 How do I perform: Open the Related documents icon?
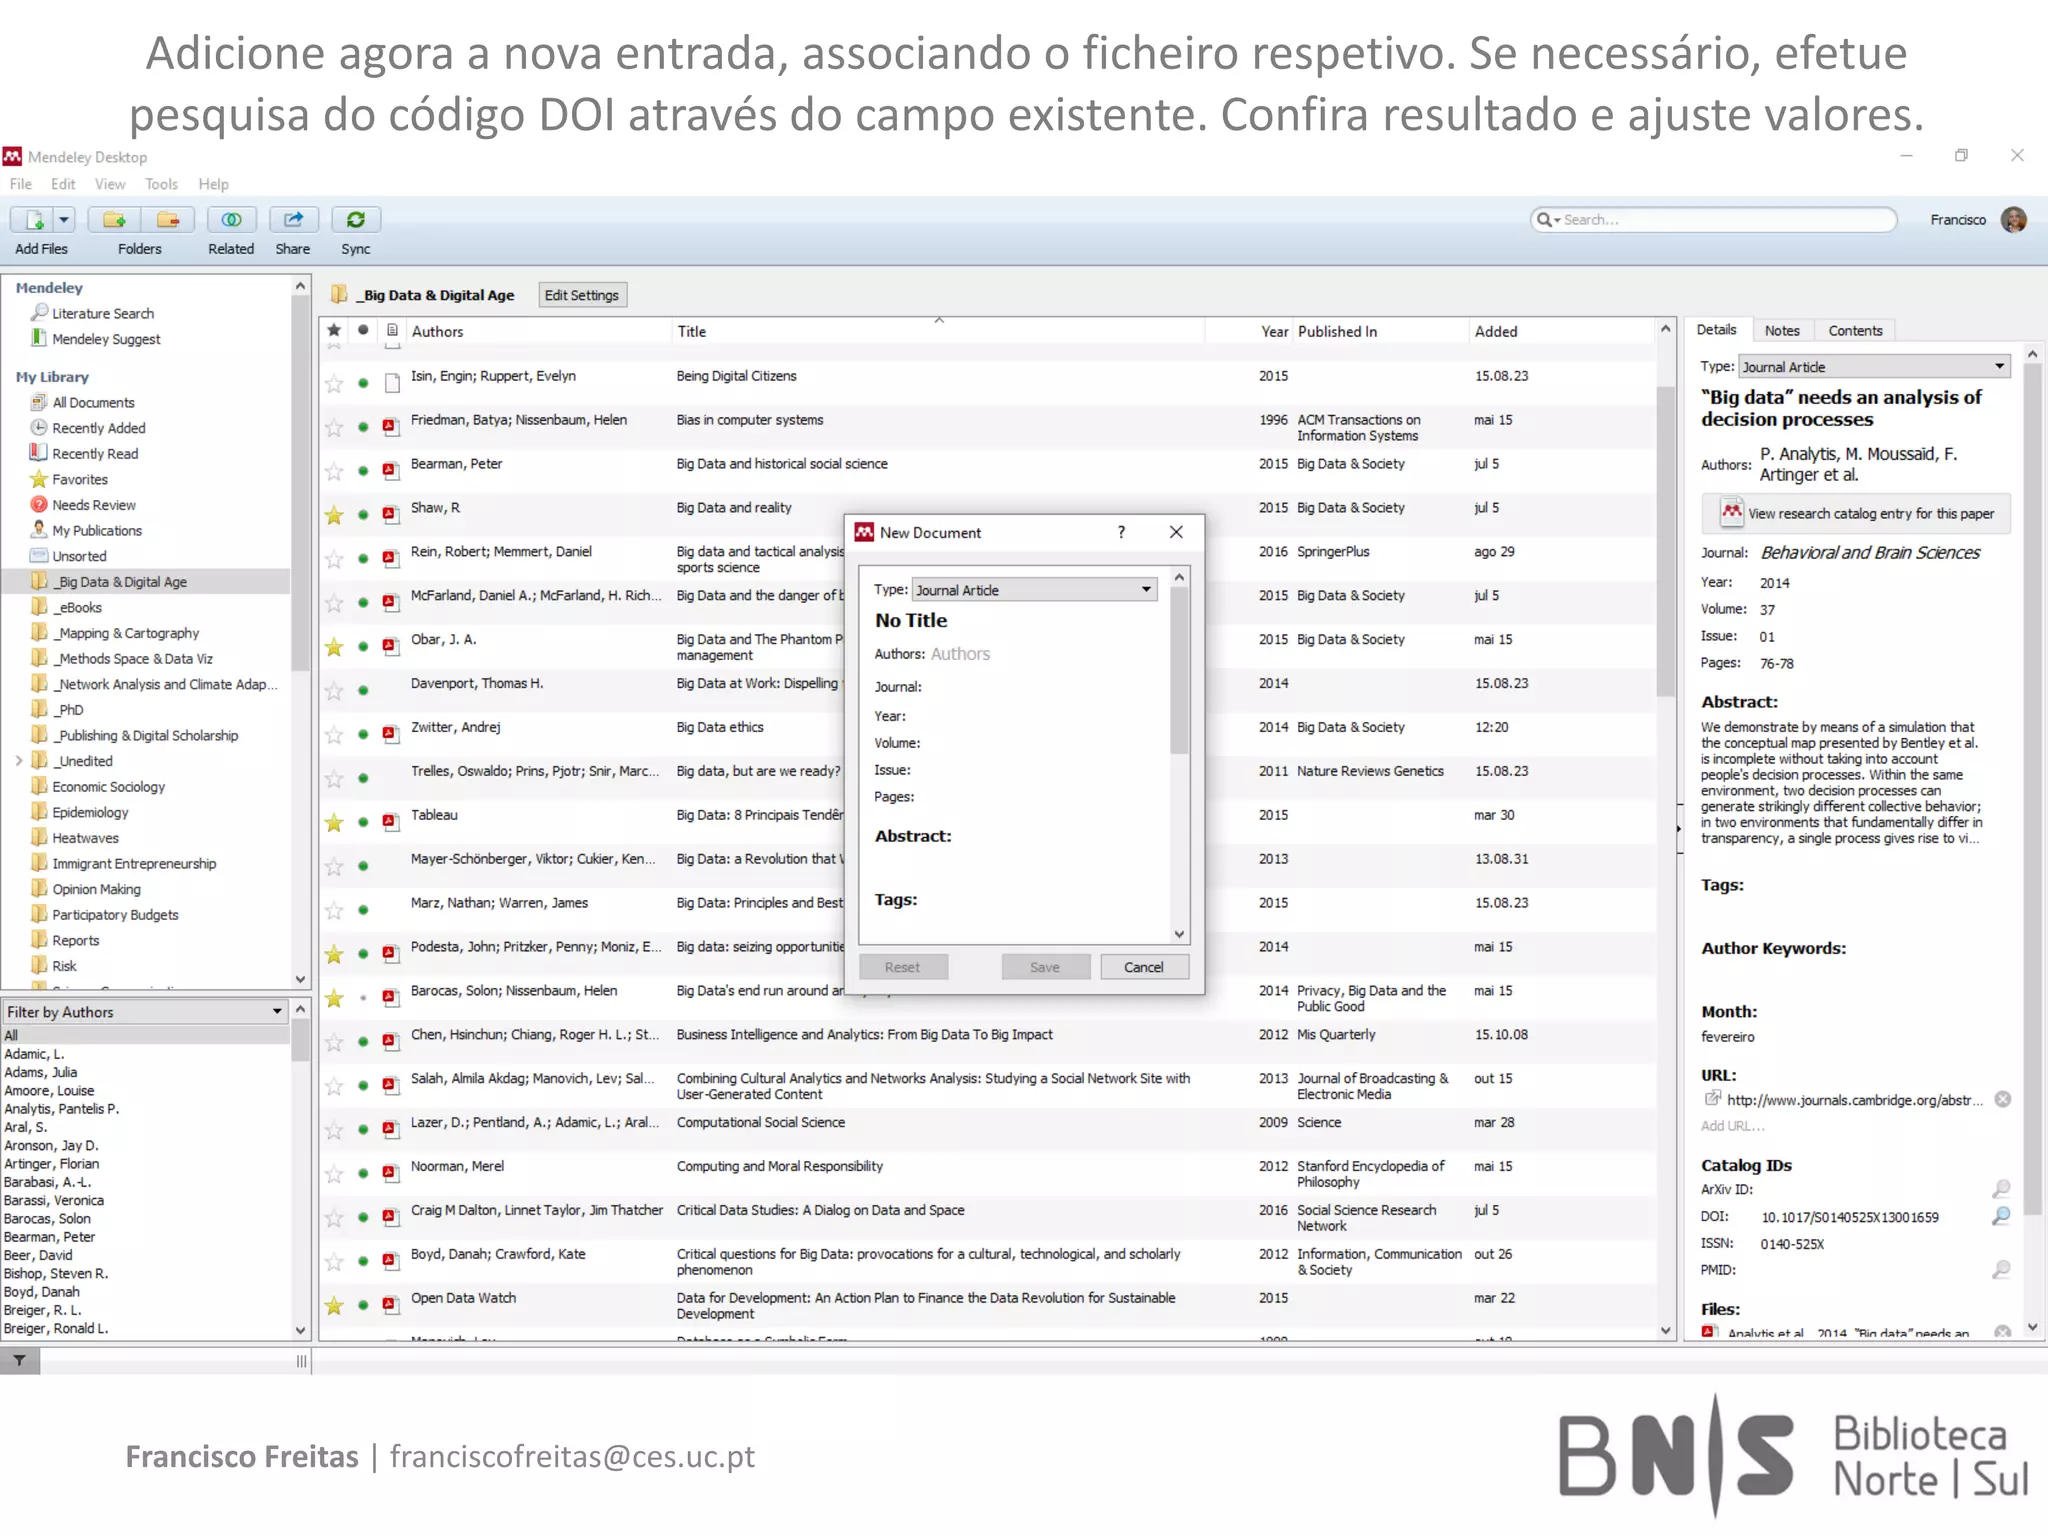pos(231,220)
